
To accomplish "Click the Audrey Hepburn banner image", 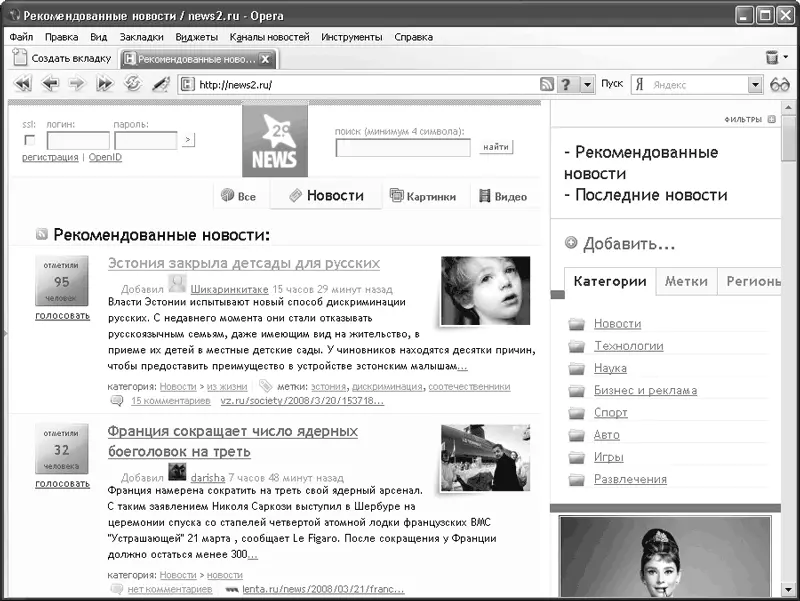I will click(665, 556).
